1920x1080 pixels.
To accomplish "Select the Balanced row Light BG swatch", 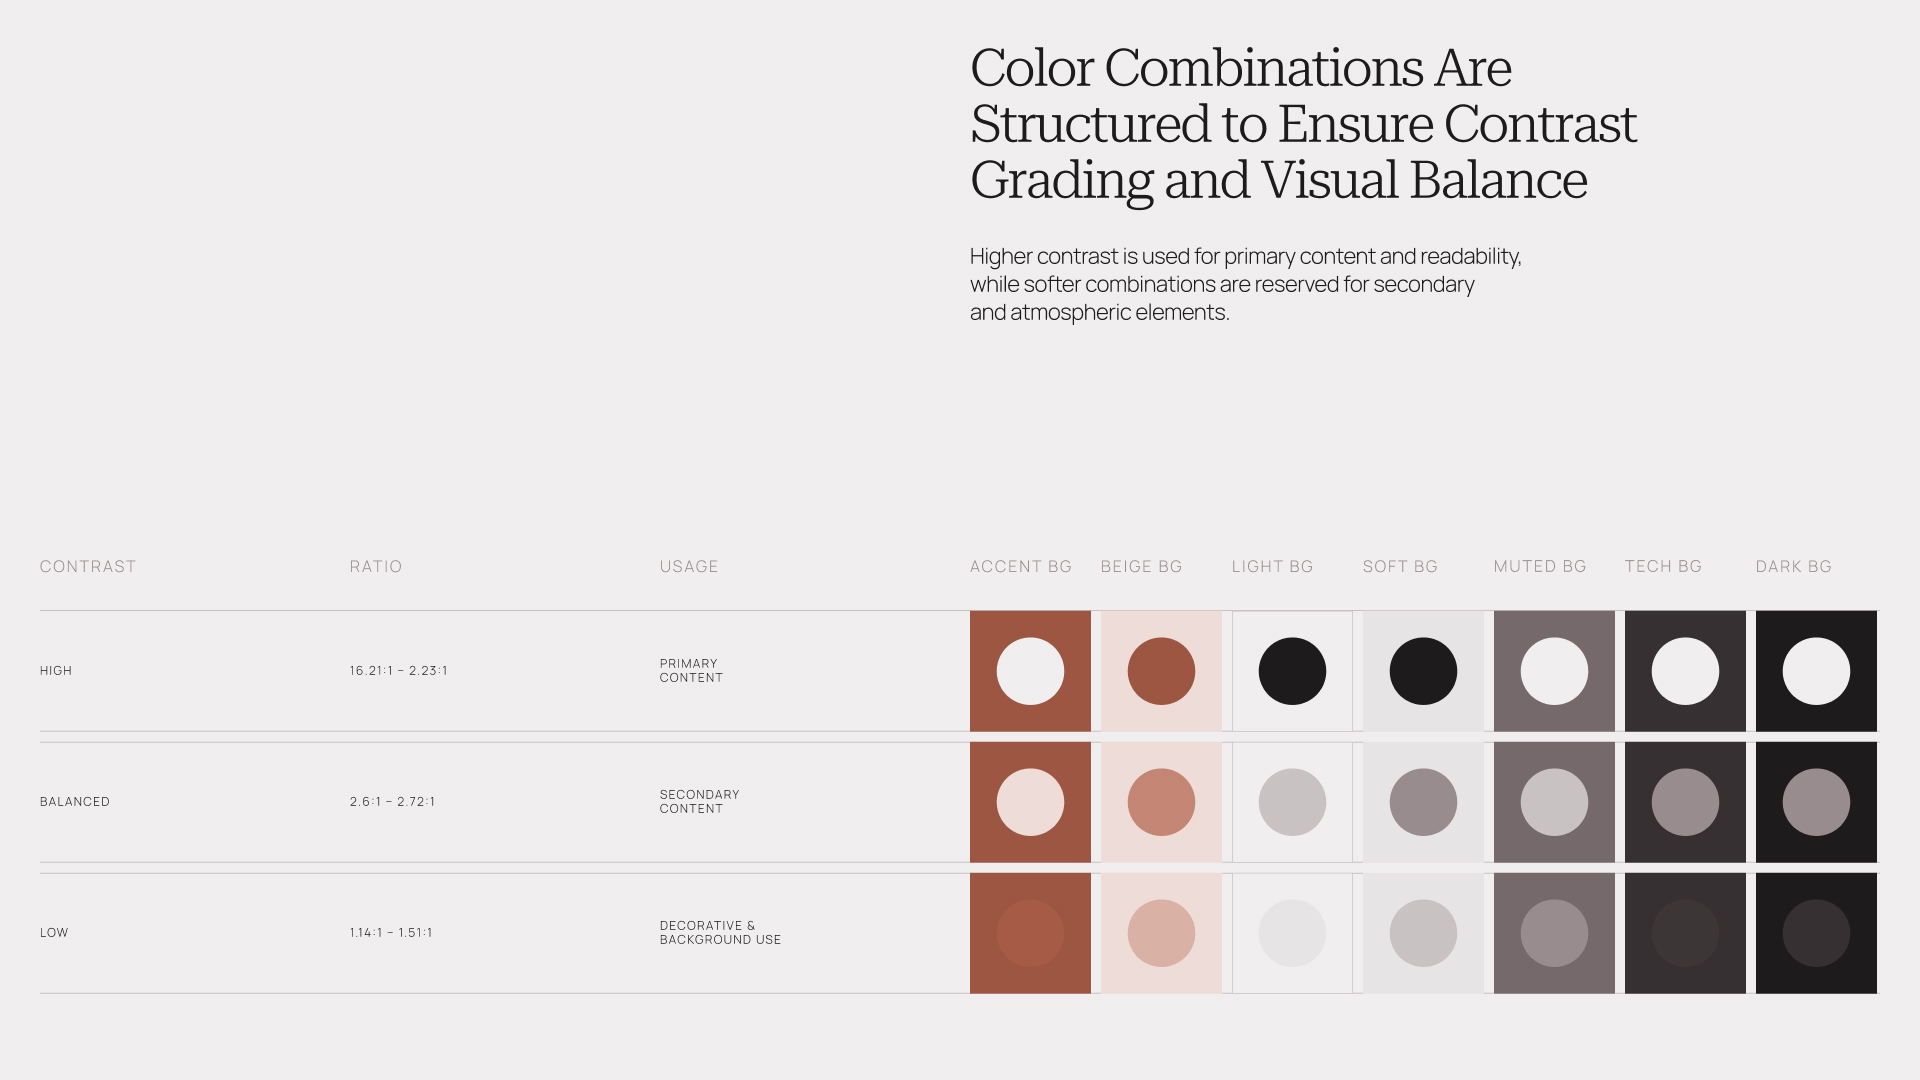I will tap(1292, 802).
